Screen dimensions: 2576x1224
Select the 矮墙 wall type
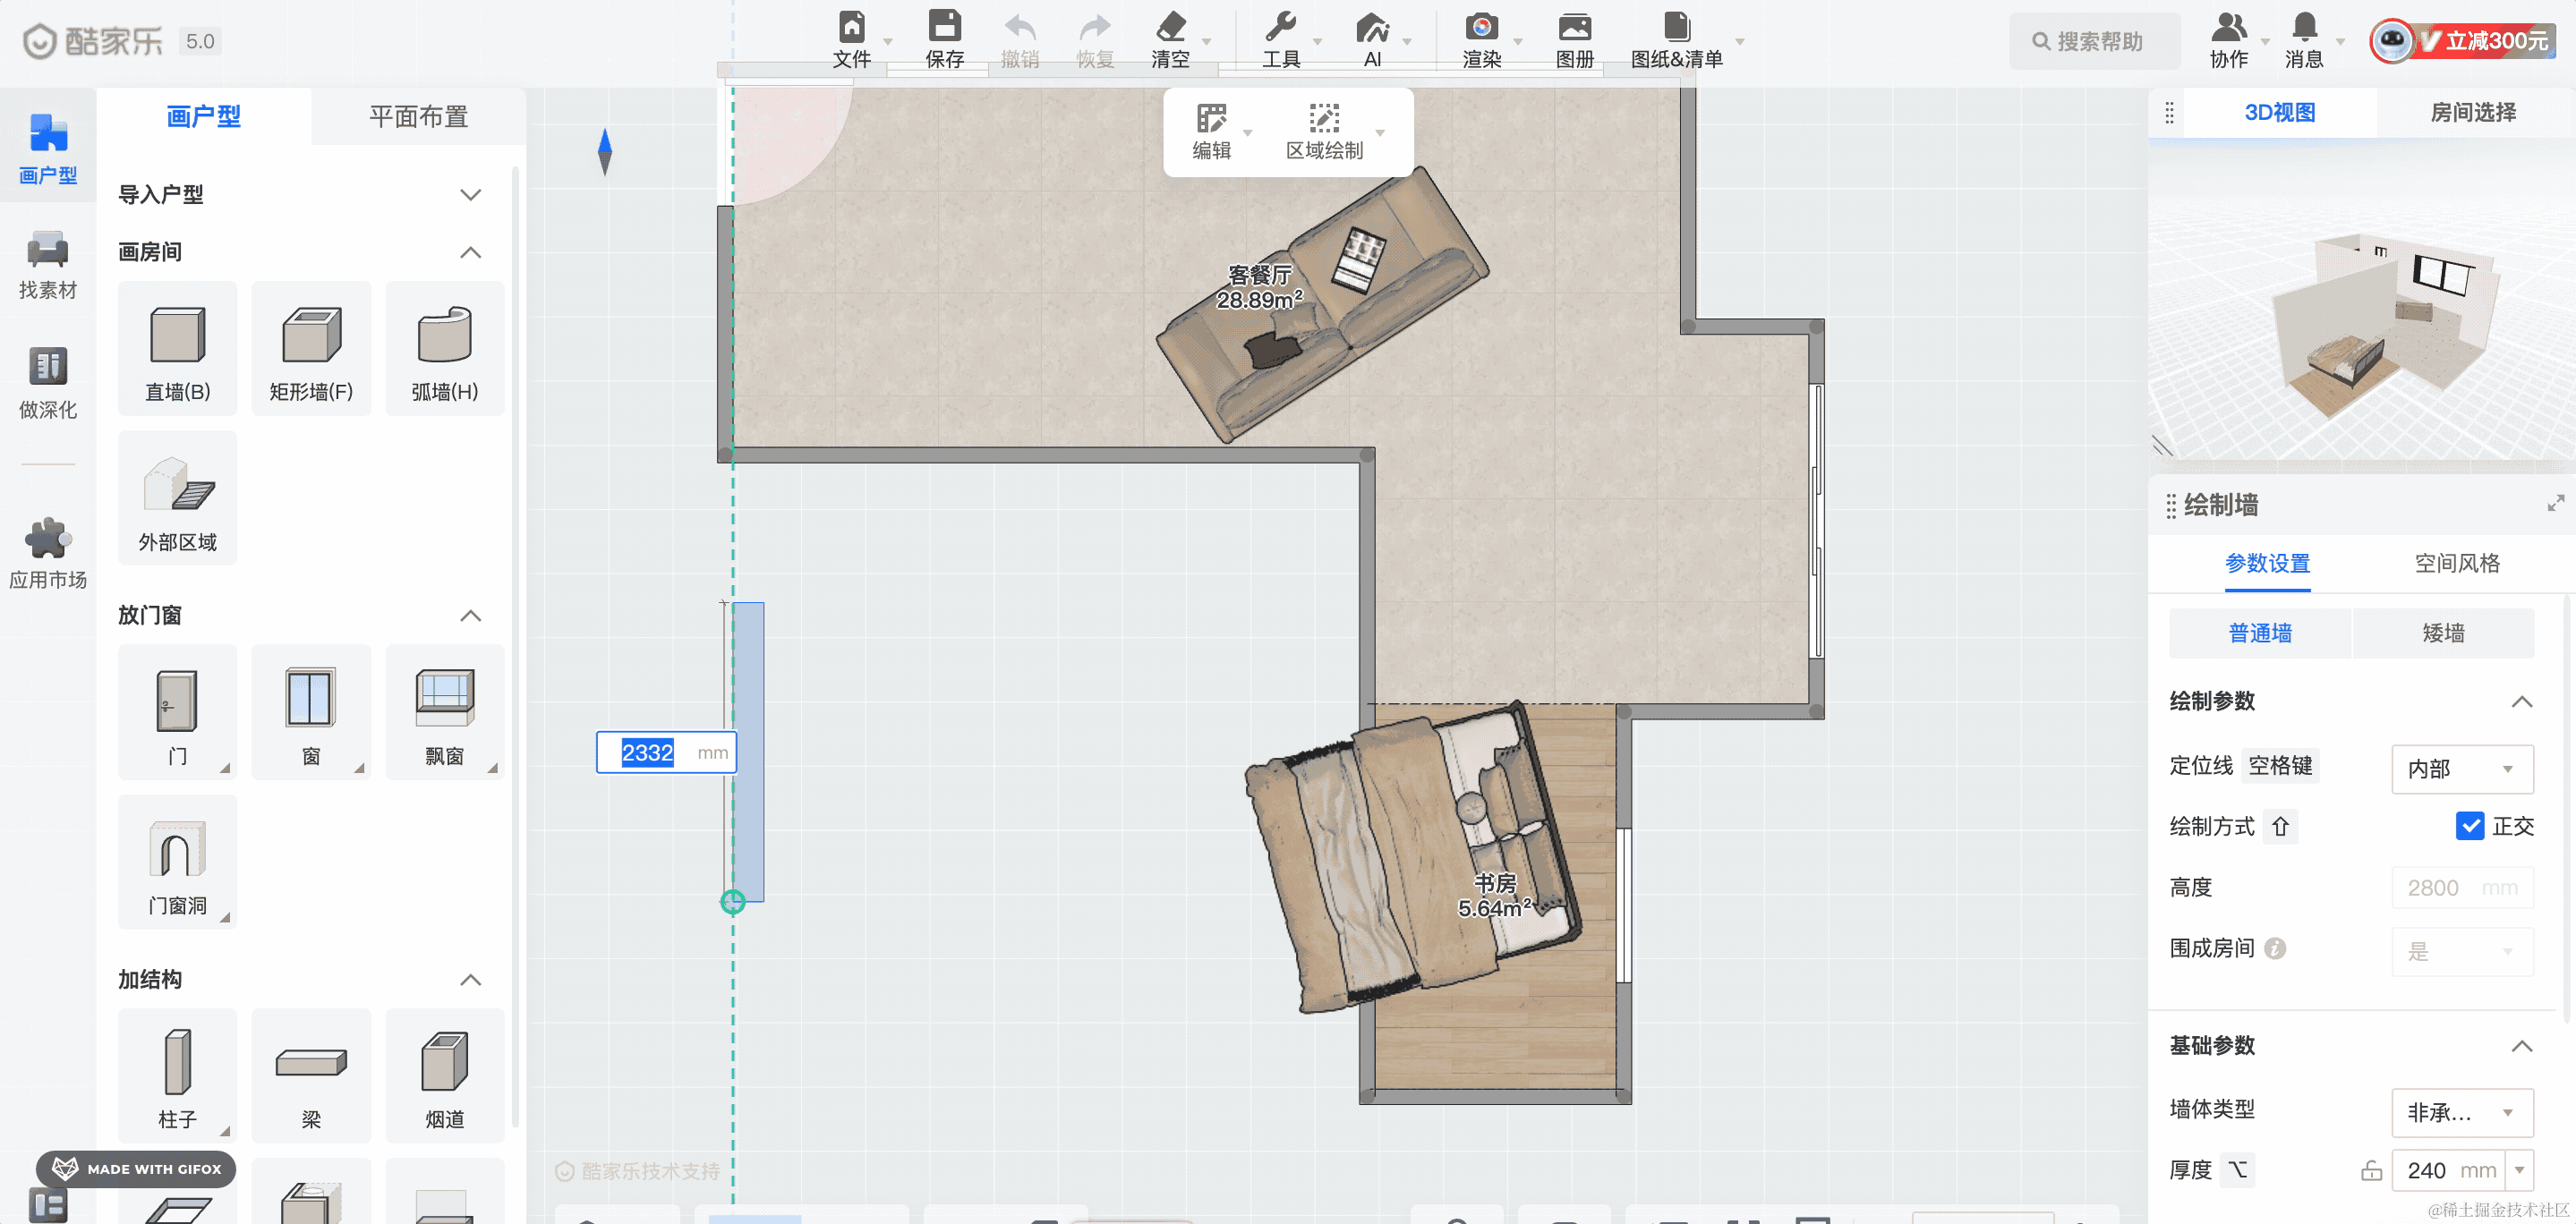point(2443,633)
